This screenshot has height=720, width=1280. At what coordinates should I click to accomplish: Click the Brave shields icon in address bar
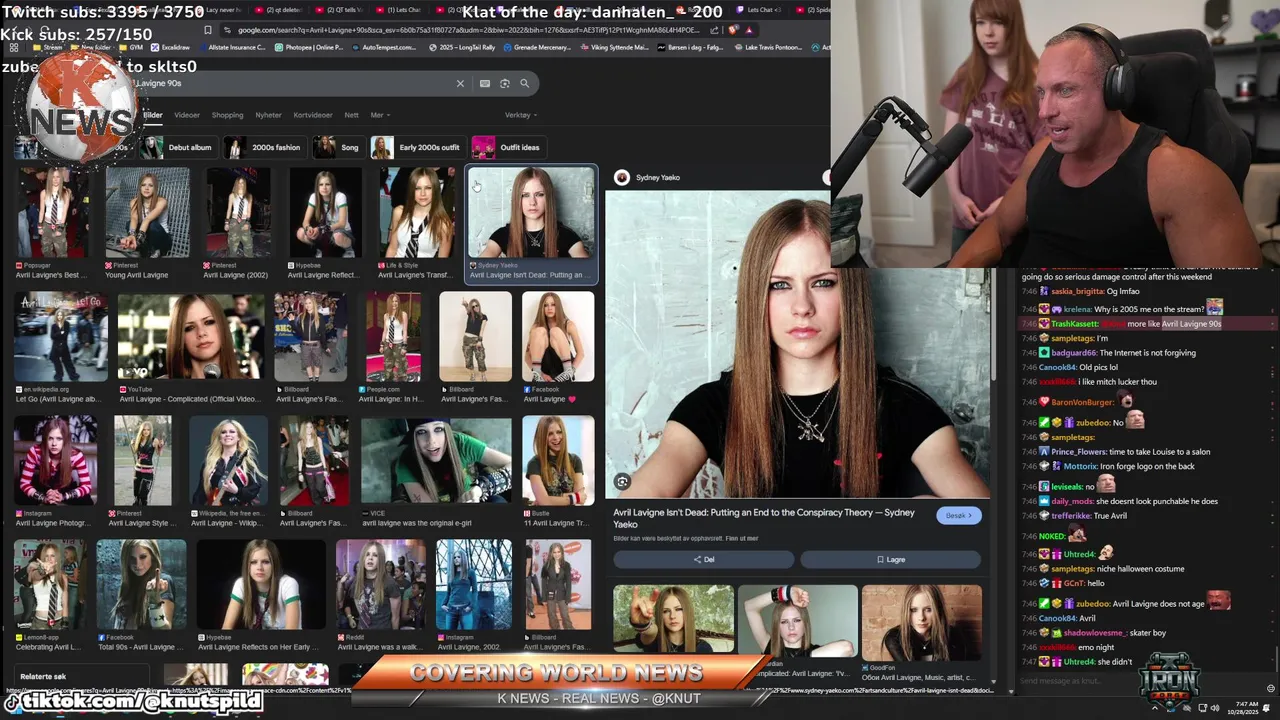click(734, 30)
